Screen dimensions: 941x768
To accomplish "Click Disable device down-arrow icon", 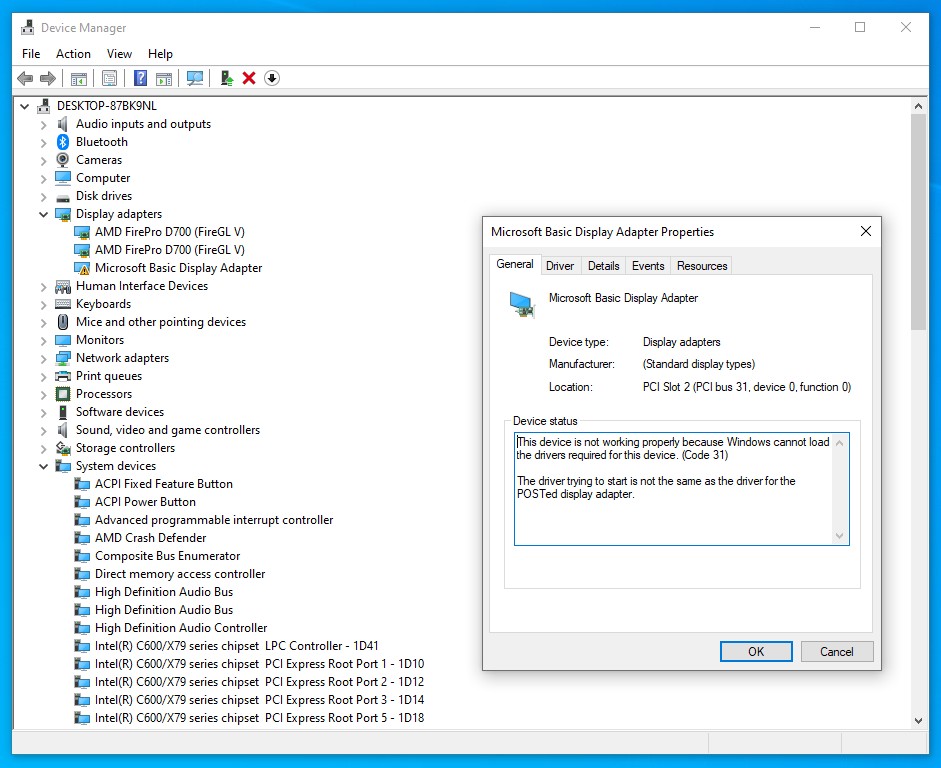I will click(x=272, y=78).
